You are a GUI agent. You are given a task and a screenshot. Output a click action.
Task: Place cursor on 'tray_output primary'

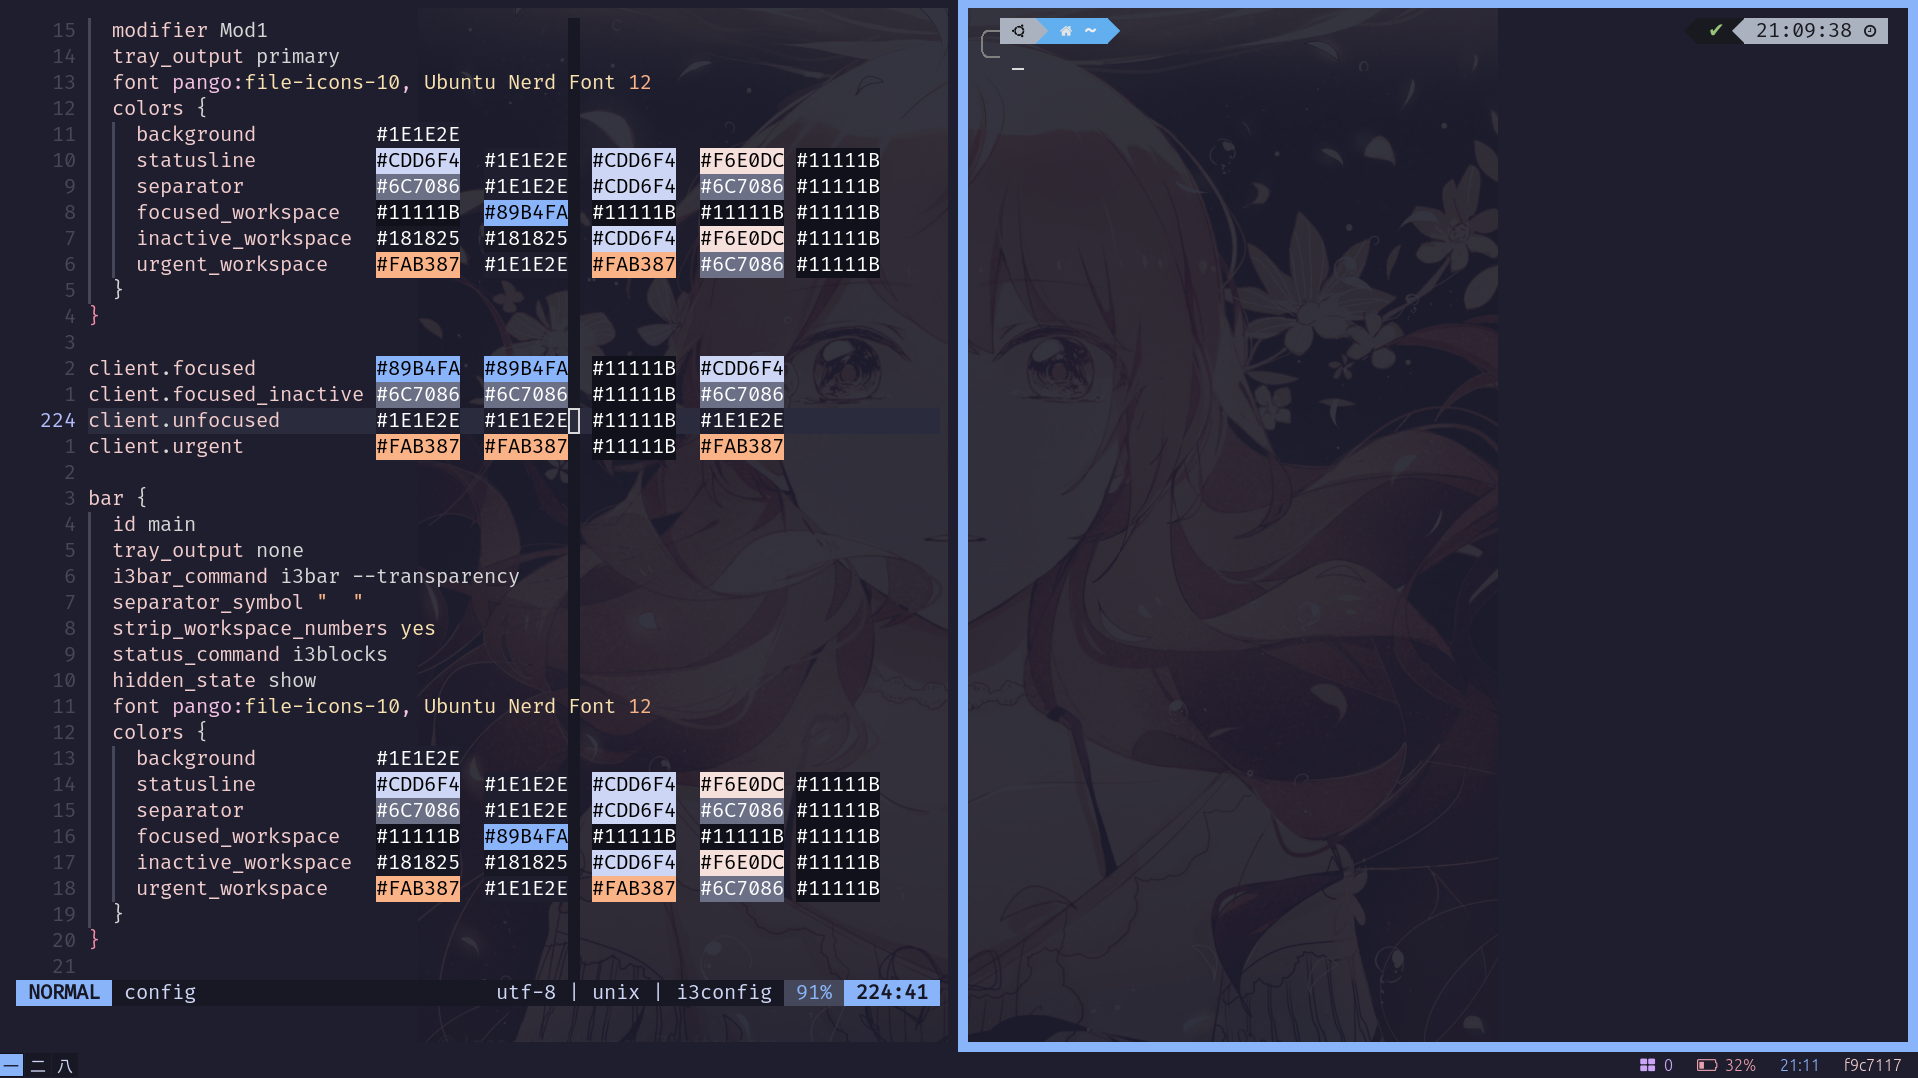(x=226, y=56)
